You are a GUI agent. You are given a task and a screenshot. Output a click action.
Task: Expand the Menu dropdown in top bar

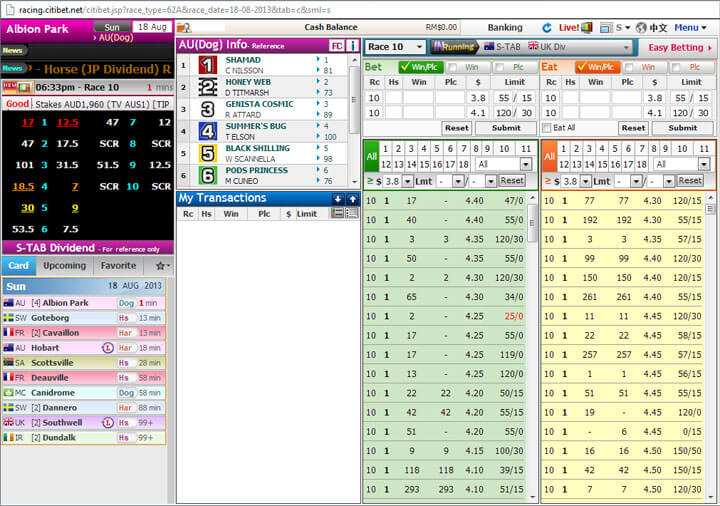coord(691,28)
